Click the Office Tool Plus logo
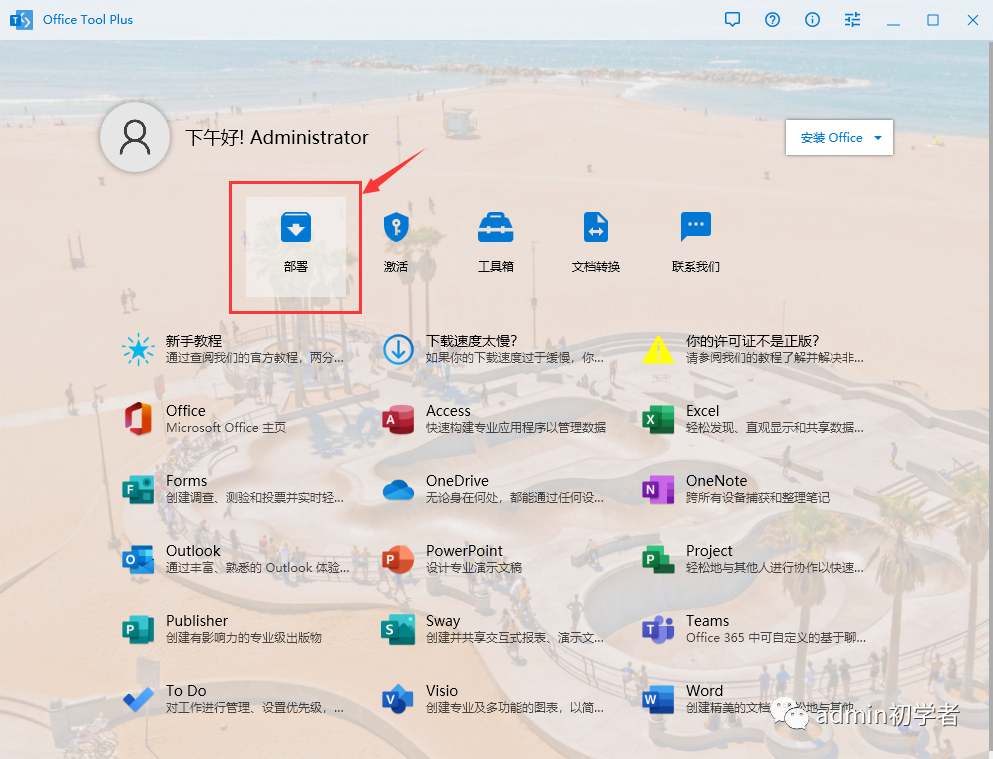This screenshot has height=759, width=993. click(x=21, y=20)
